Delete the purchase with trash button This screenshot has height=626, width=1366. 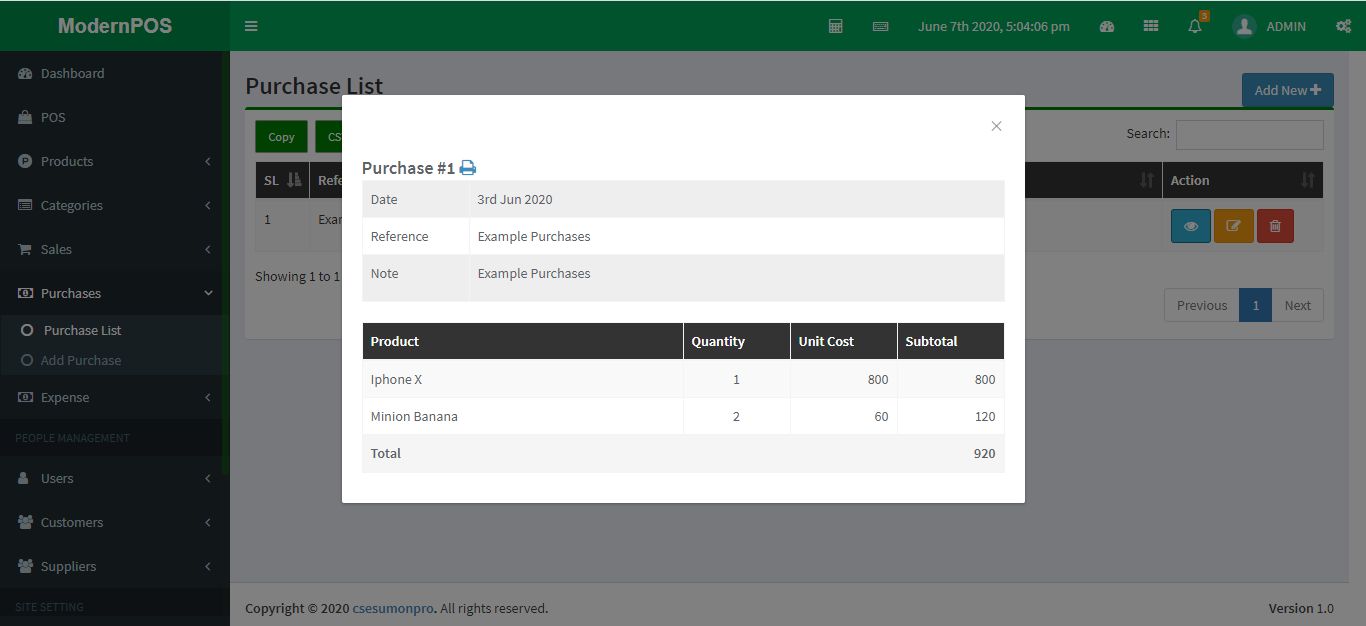pos(1275,226)
